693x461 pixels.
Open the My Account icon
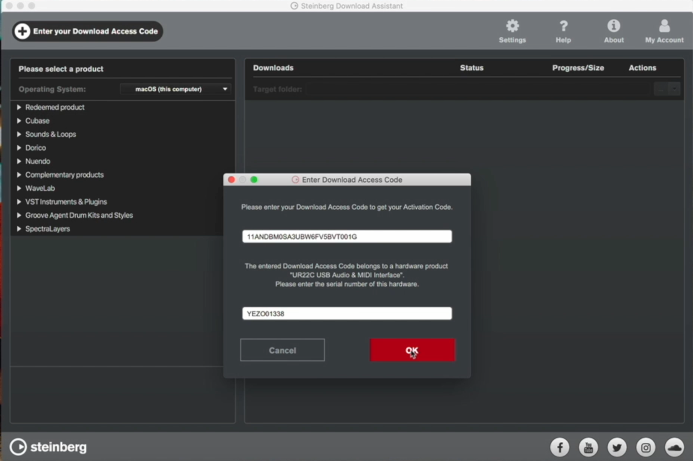coord(664,26)
